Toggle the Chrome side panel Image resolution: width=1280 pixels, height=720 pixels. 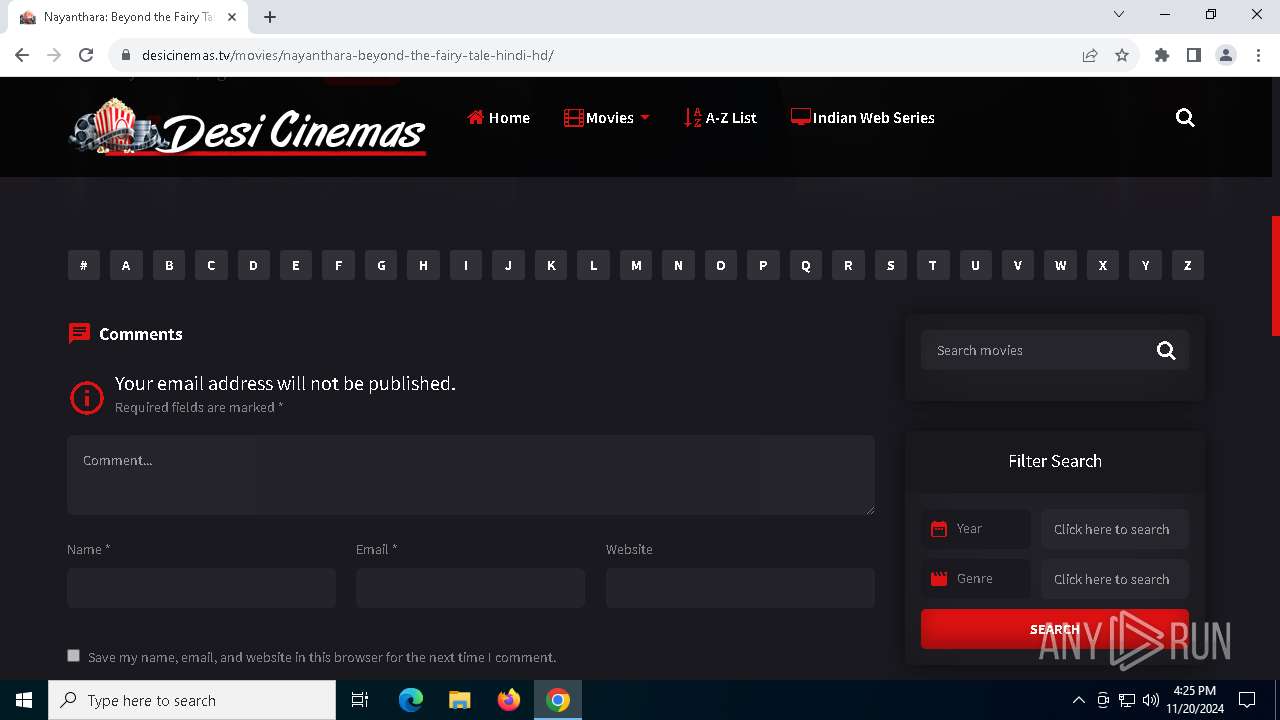pyautogui.click(x=1194, y=55)
